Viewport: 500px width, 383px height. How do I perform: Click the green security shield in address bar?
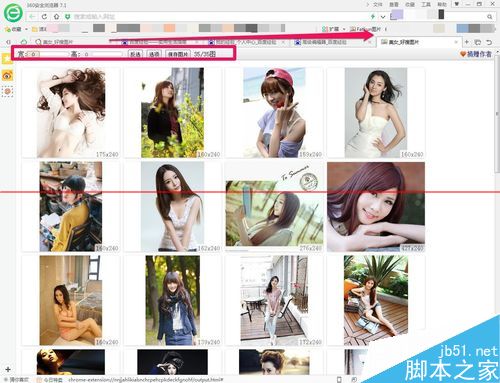(x=68, y=16)
